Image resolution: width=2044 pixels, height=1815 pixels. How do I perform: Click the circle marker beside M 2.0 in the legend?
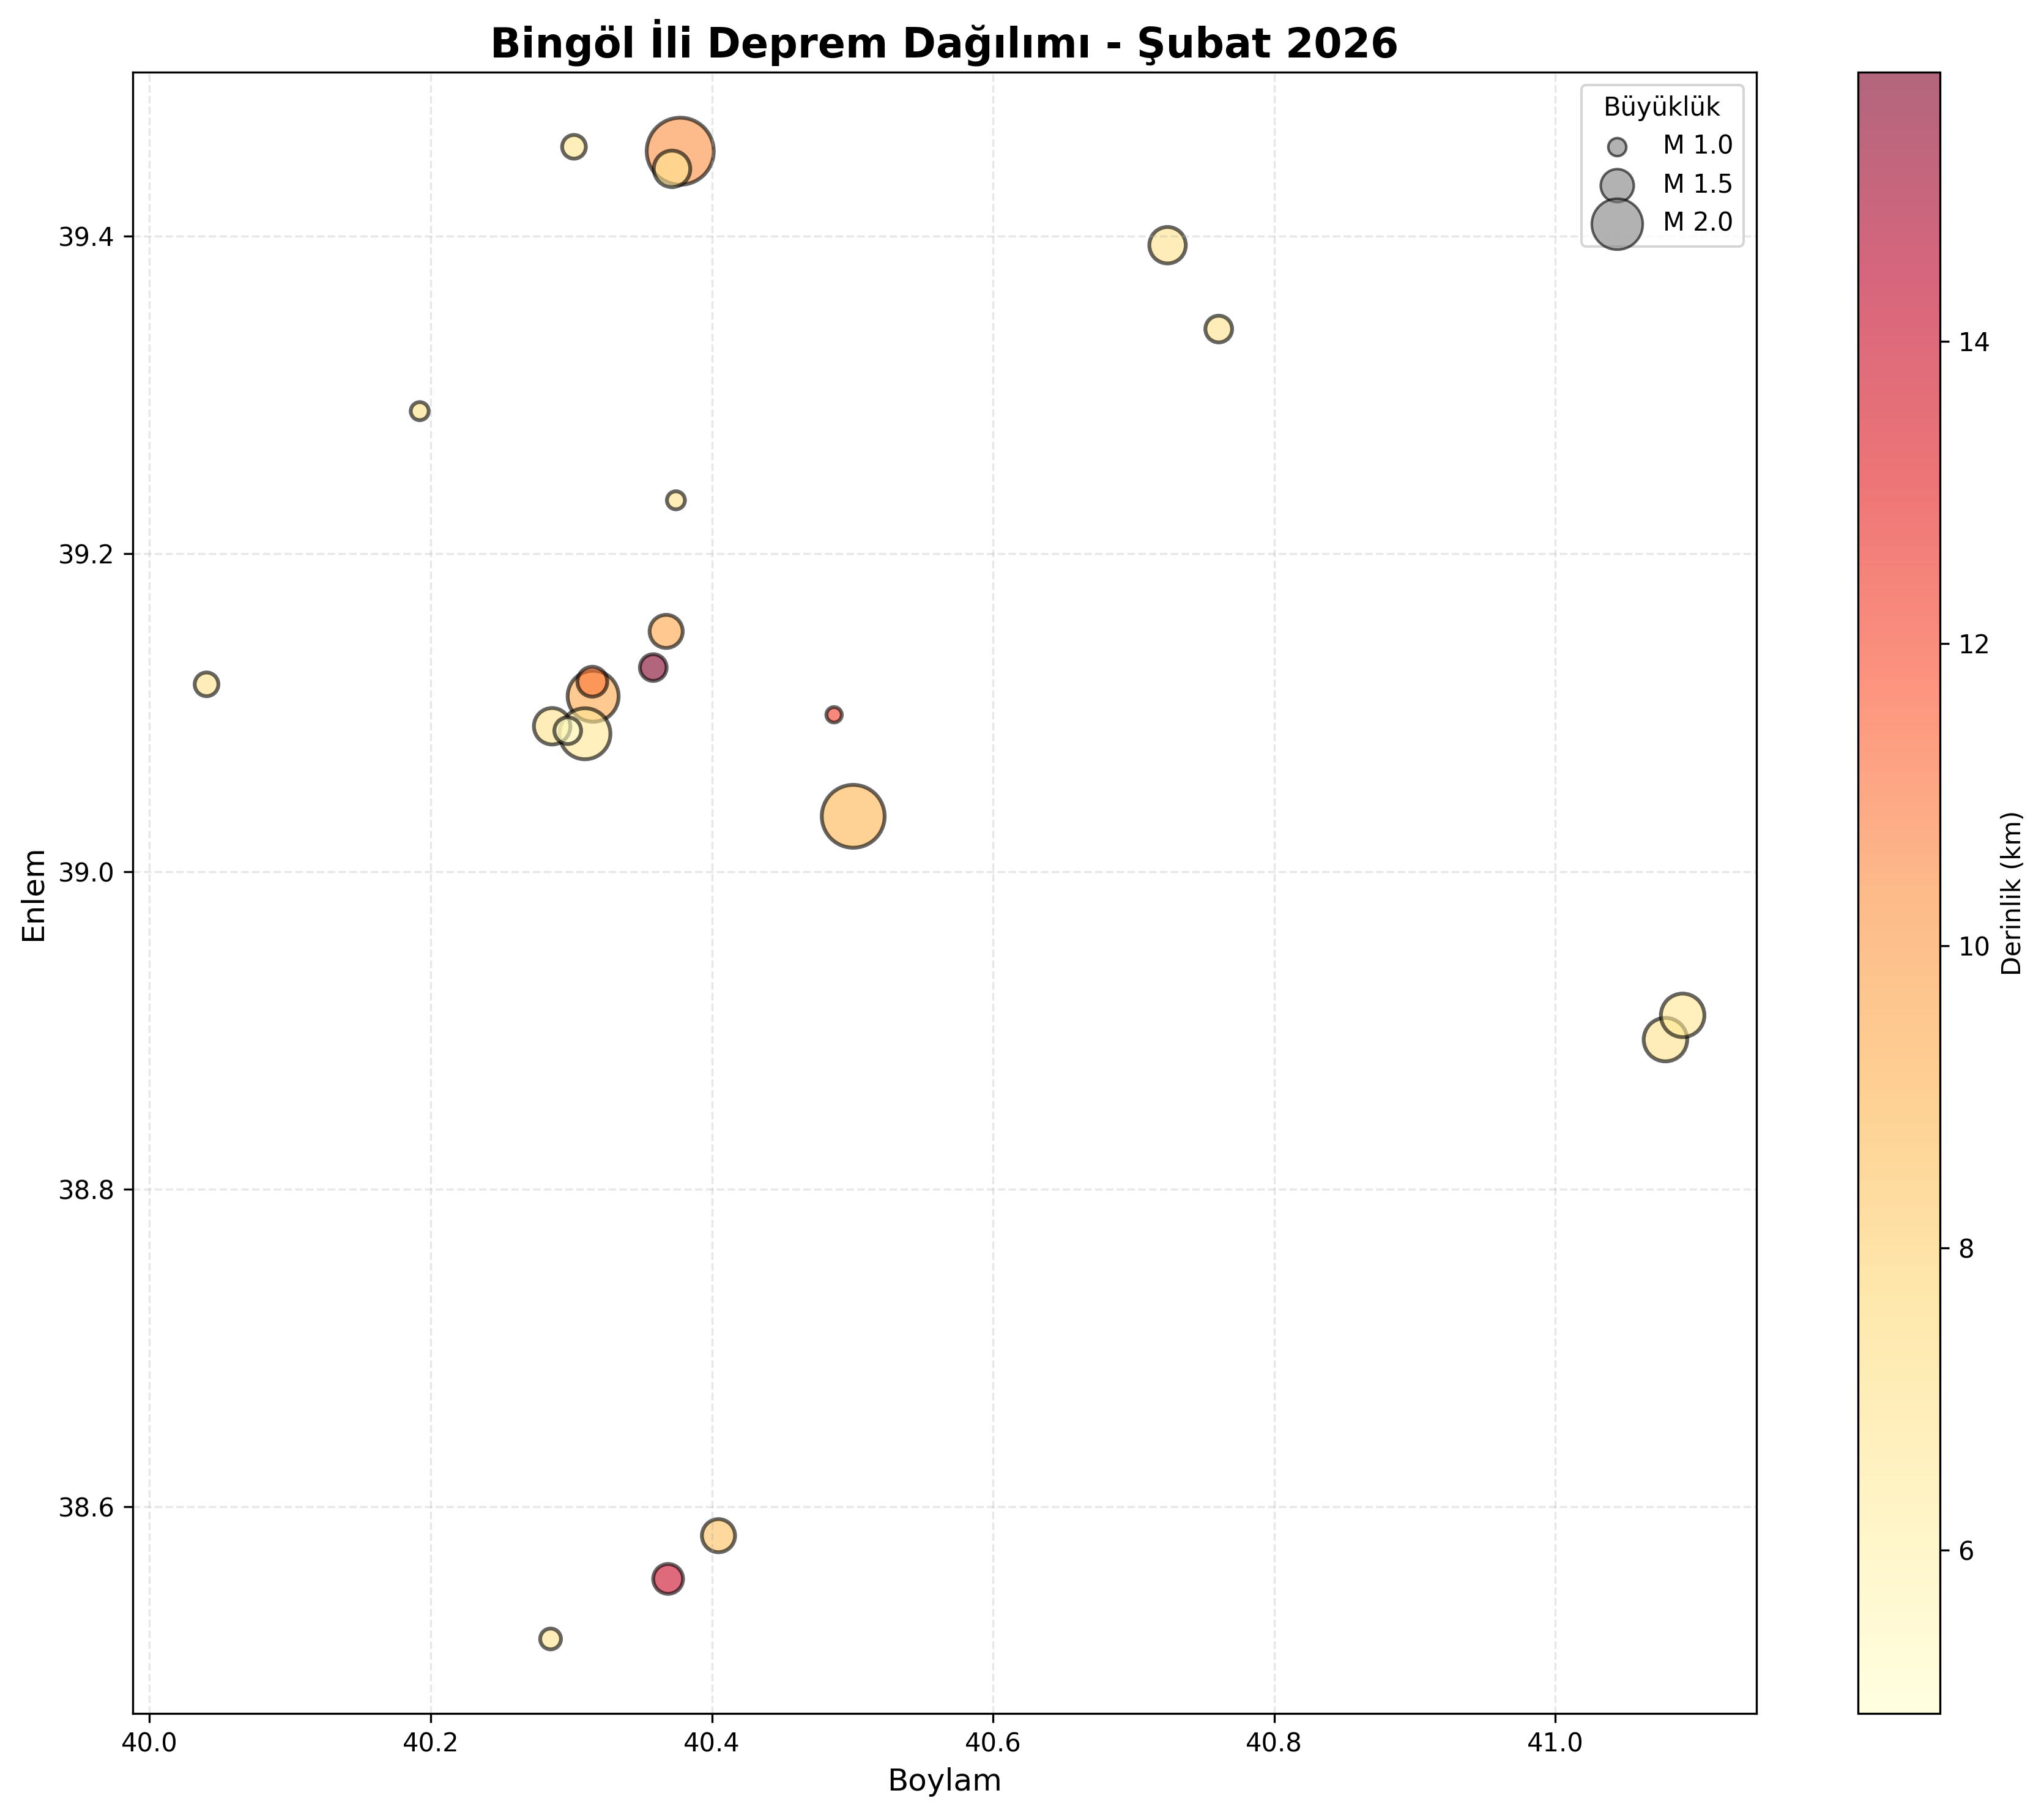click(1617, 223)
